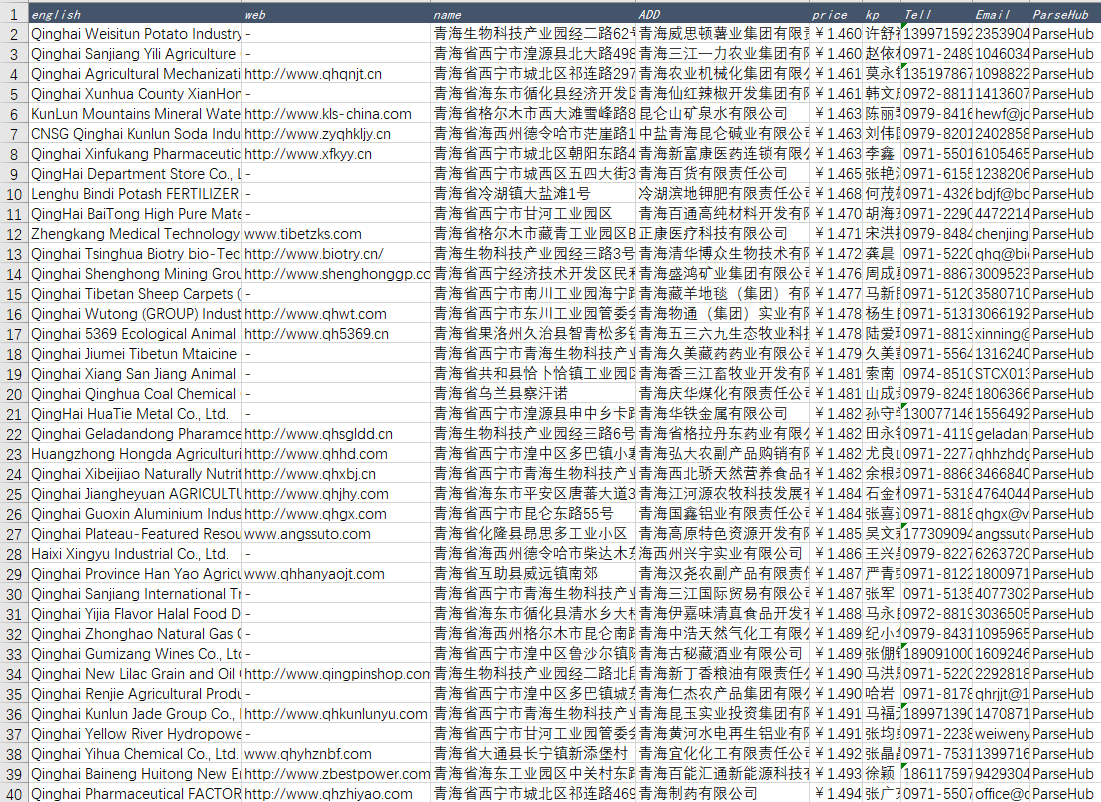
Task: Click the web cell "www.qhyhznbf.com"
Action: 336,754
